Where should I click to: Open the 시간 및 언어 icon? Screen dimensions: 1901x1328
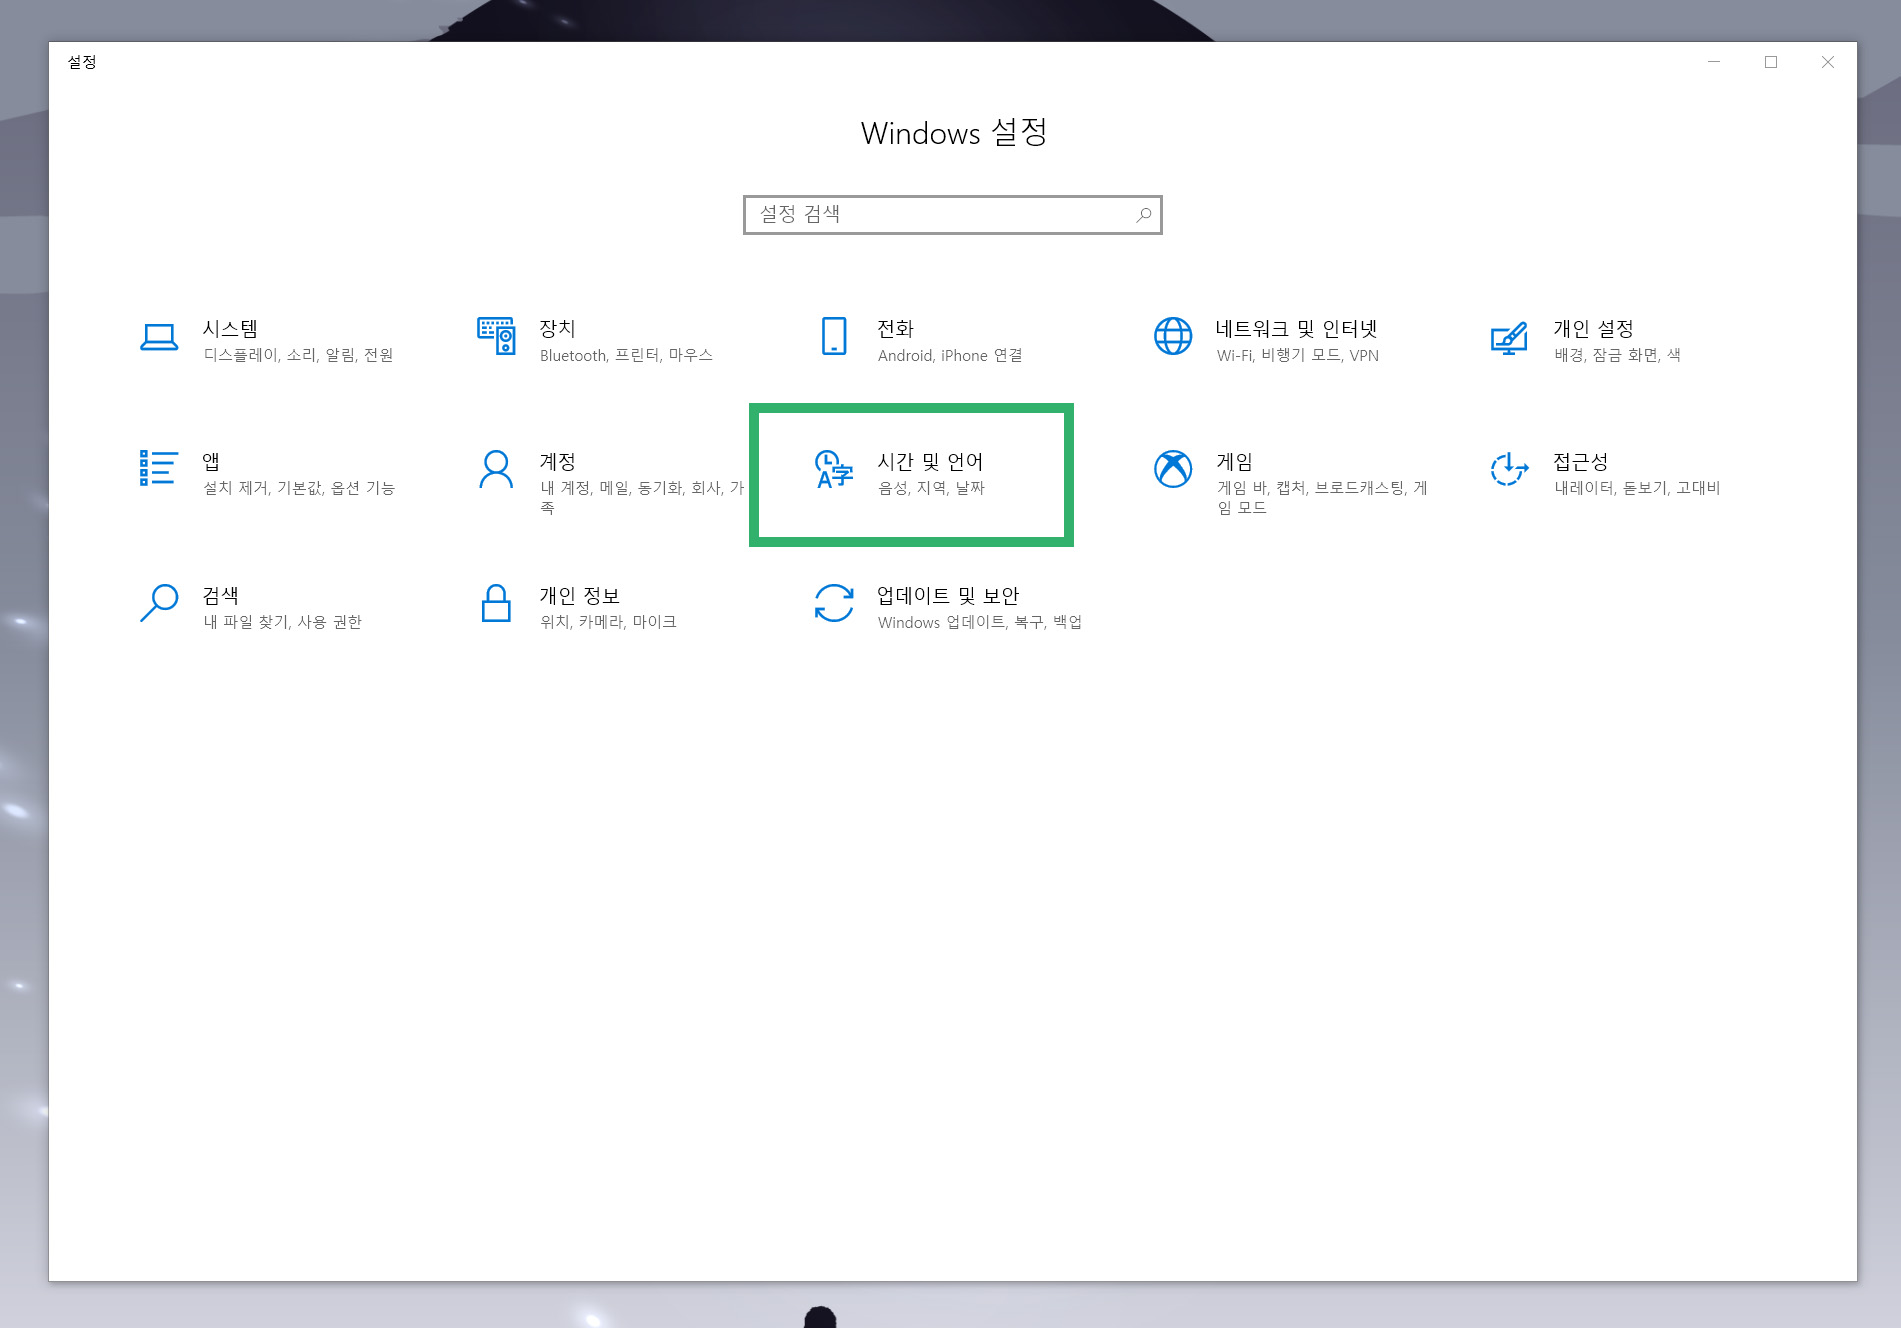pos(834,469)
